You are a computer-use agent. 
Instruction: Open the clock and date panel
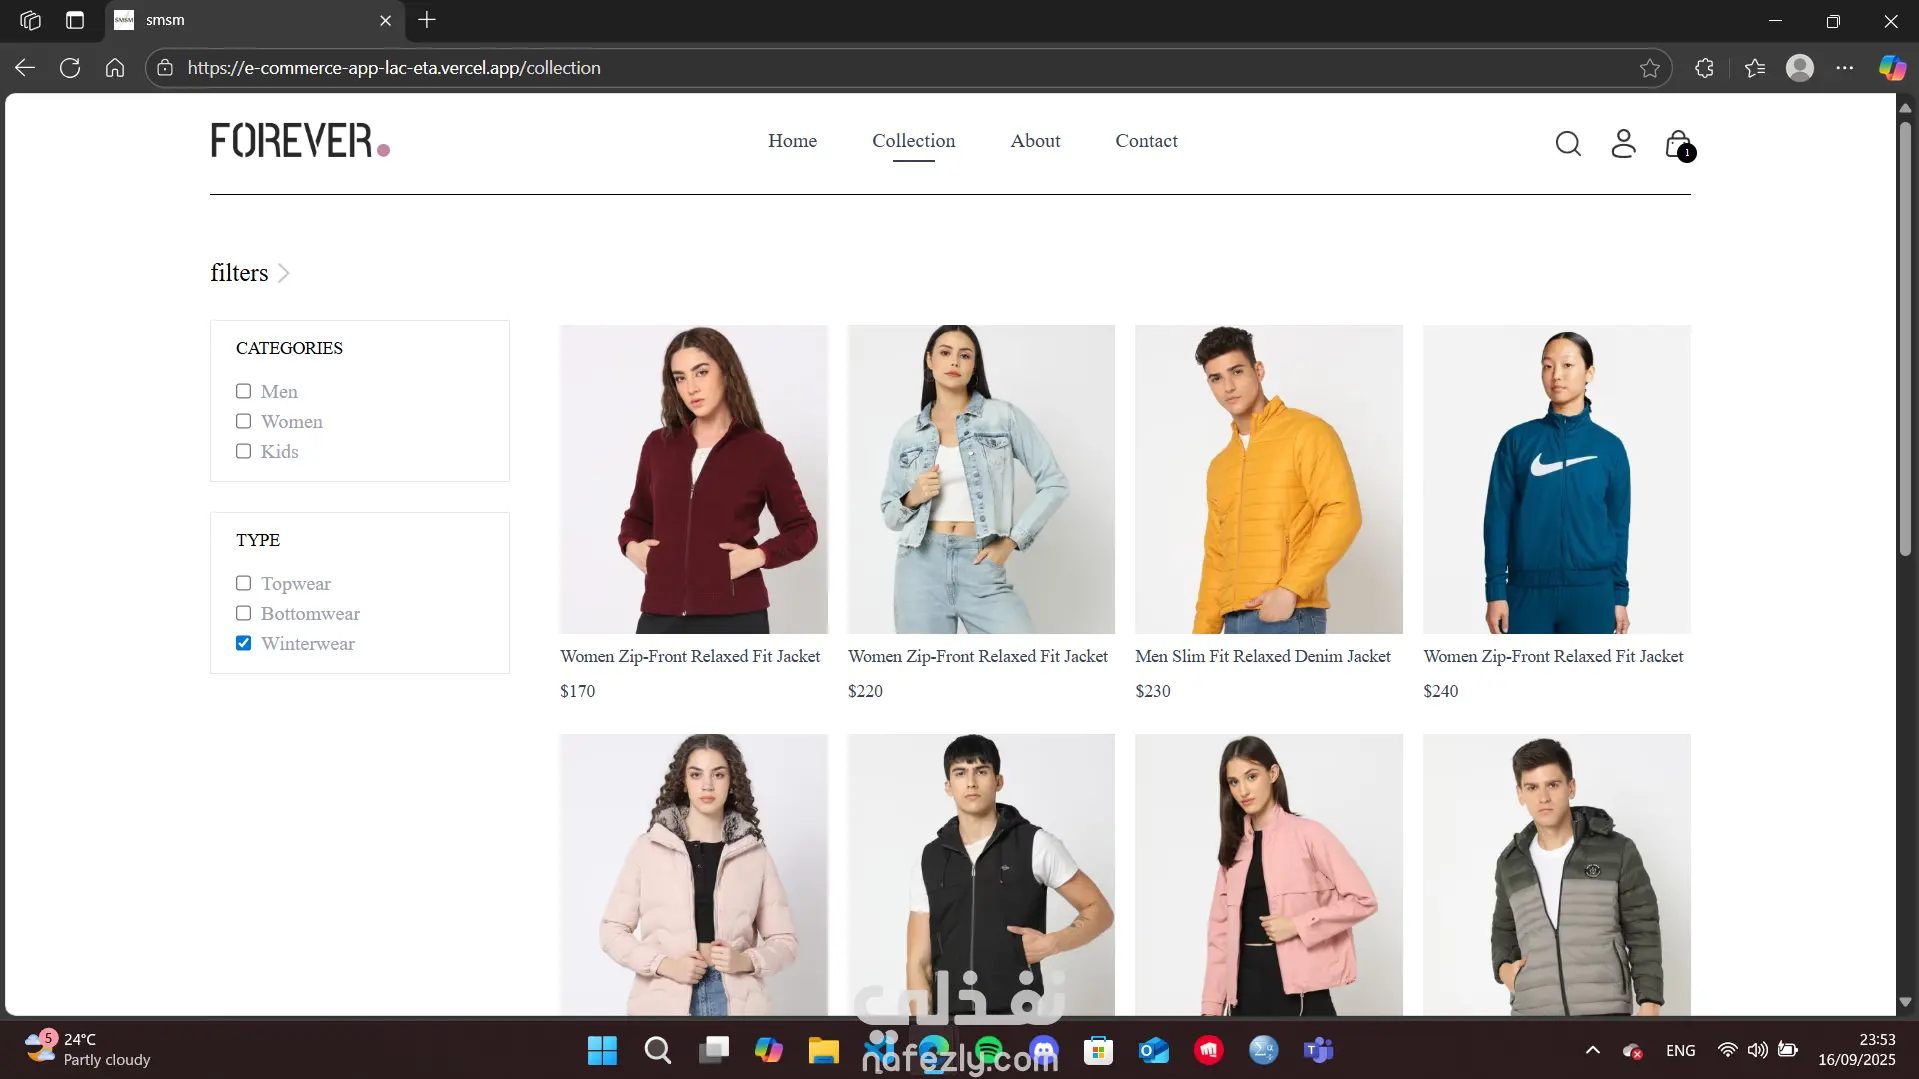tap(1857, 1050)
